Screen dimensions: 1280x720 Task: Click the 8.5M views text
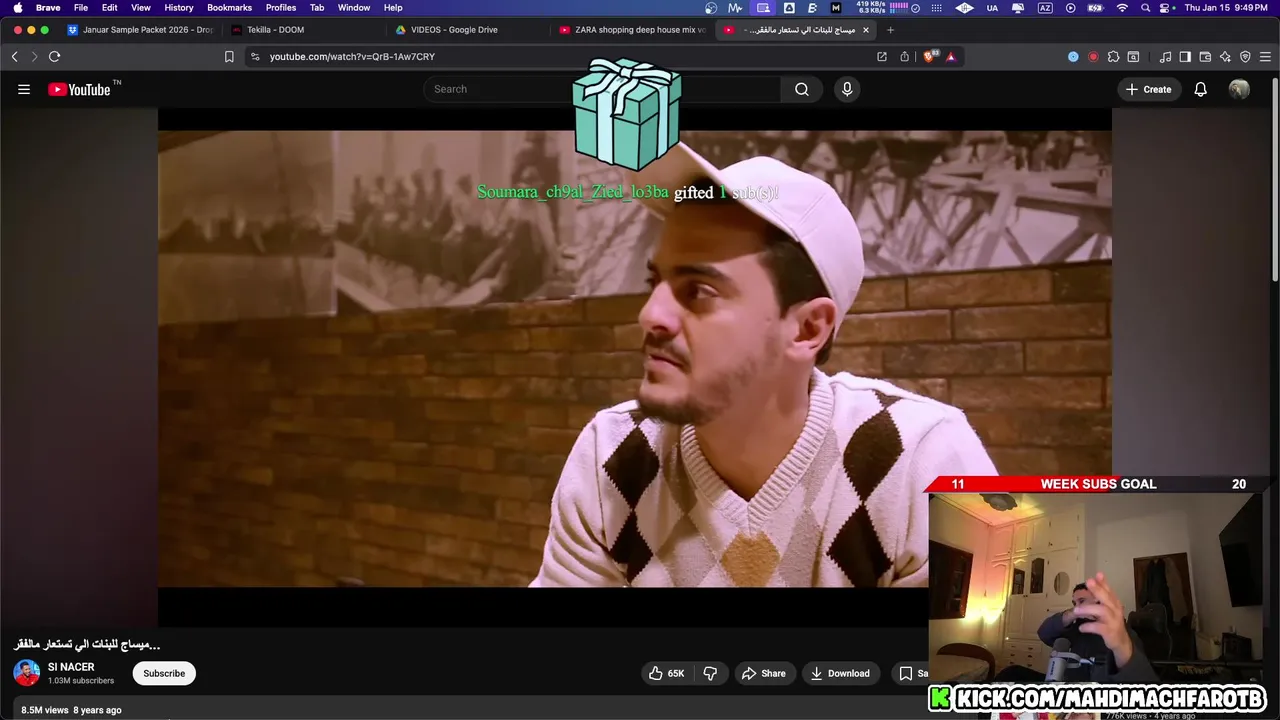45,710
